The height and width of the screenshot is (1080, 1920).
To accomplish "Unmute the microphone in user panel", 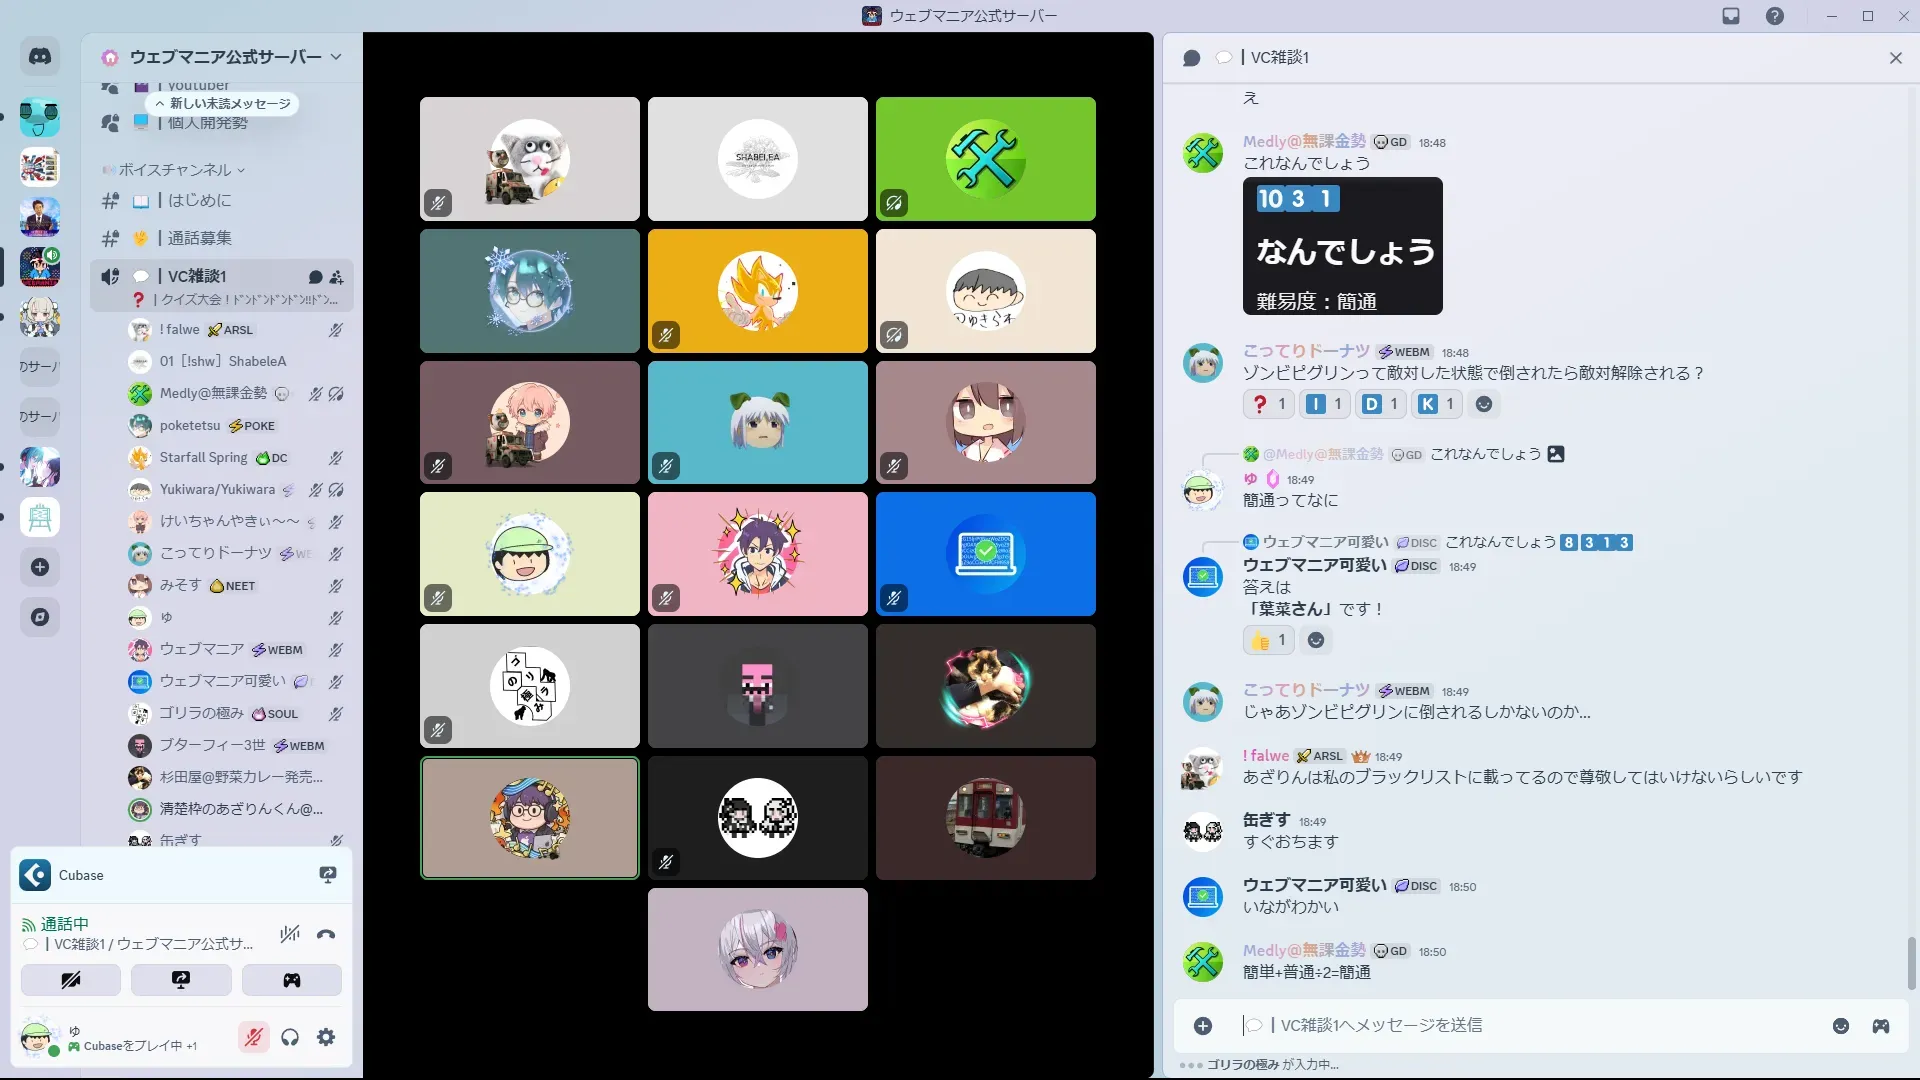I will (x=253, y=1037).
